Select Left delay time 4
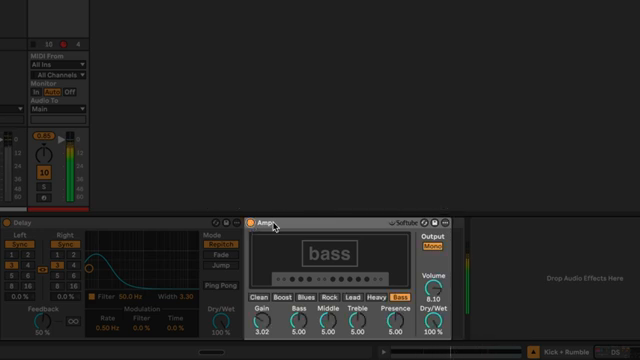 28,265
